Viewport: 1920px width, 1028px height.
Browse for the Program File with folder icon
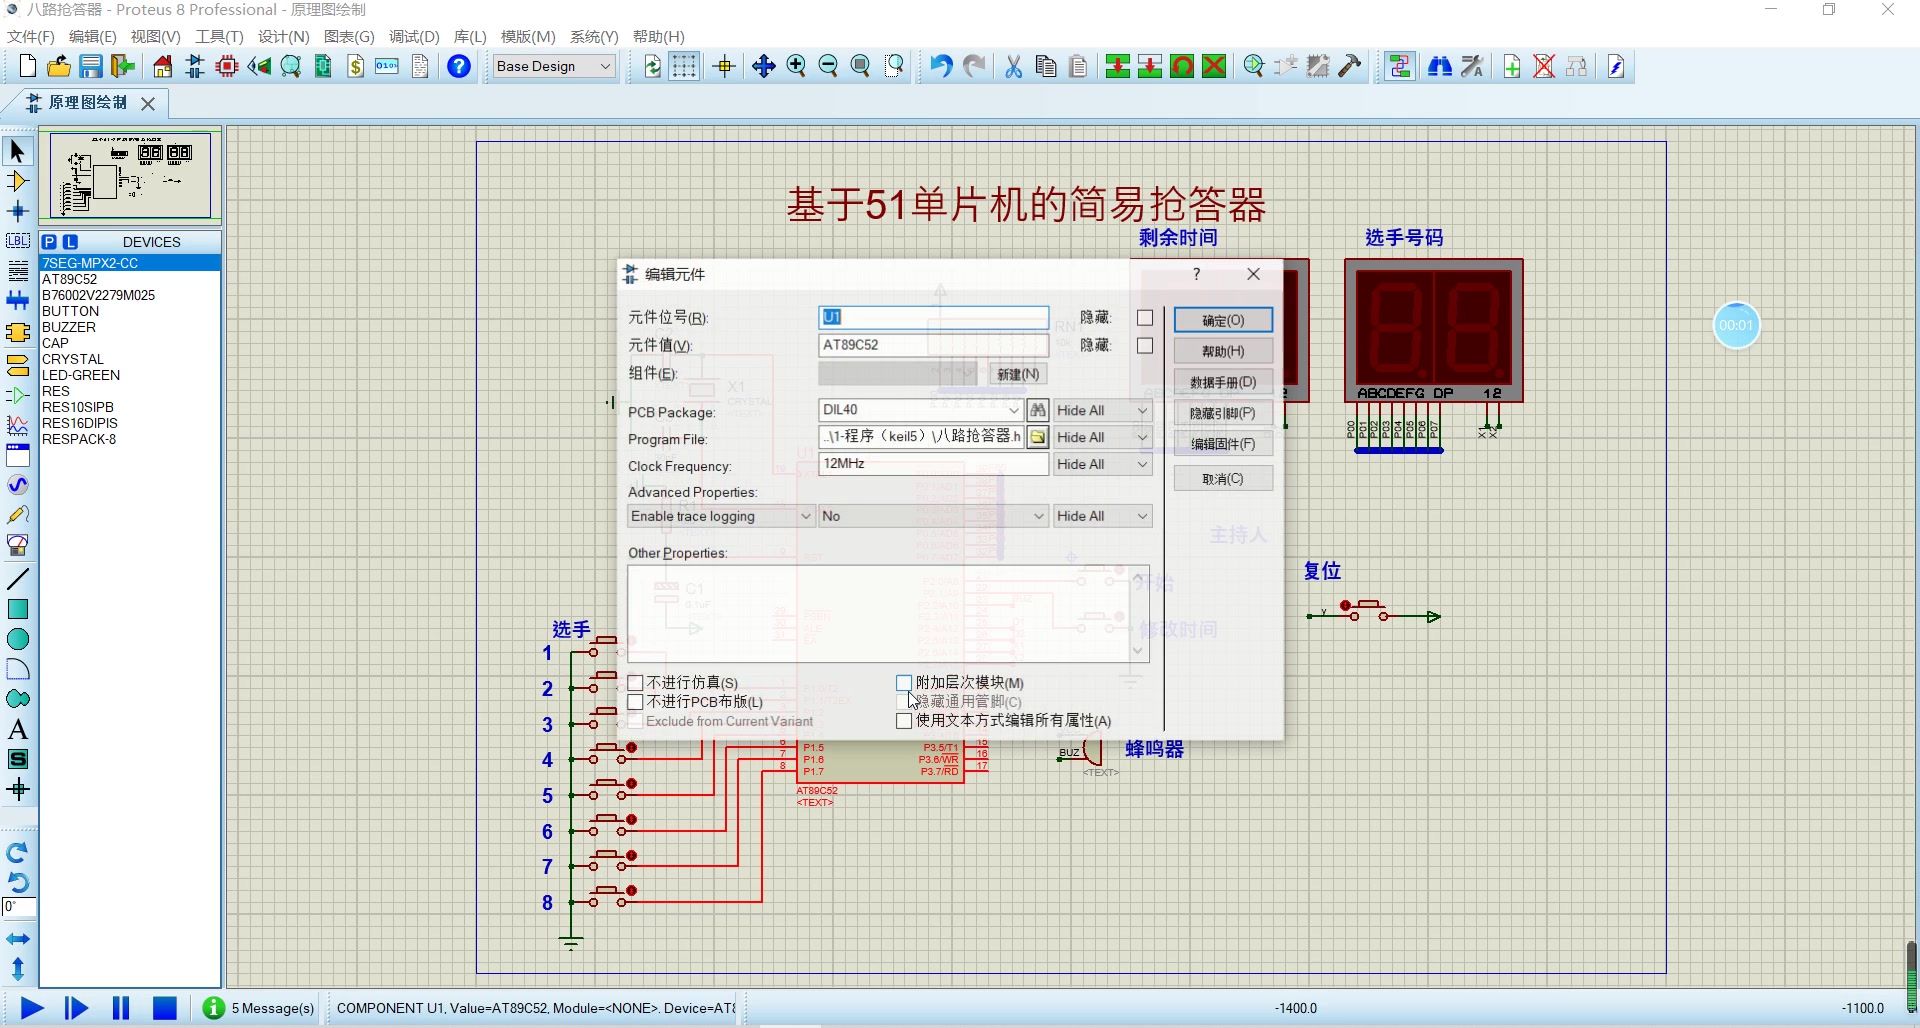pos(1038,437)
